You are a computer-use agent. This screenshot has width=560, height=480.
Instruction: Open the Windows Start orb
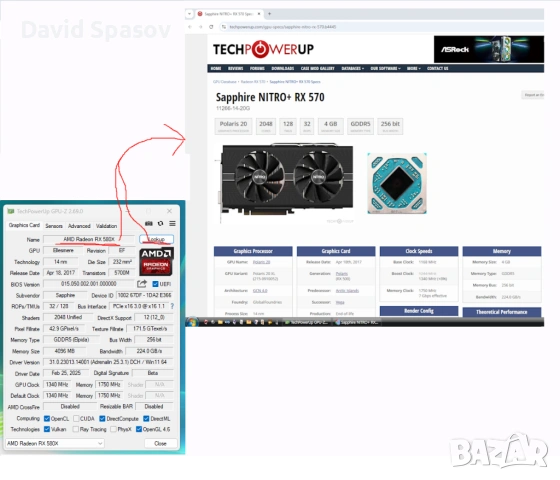click(x=192, y=322)
